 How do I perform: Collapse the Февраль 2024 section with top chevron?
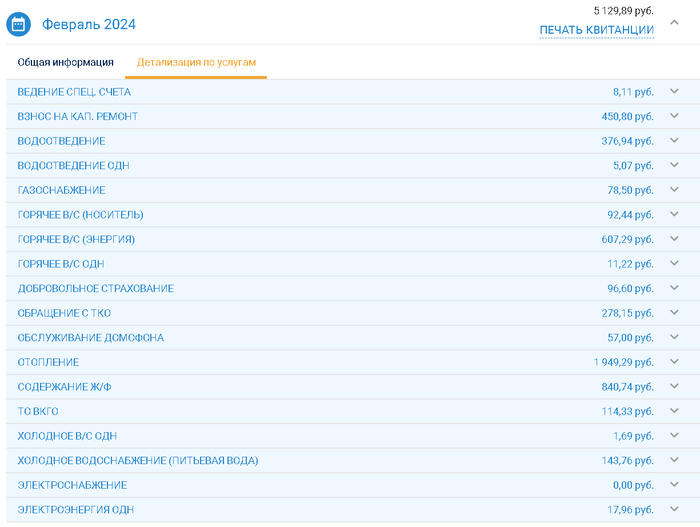pyautogui.click(x=674, y=24)
